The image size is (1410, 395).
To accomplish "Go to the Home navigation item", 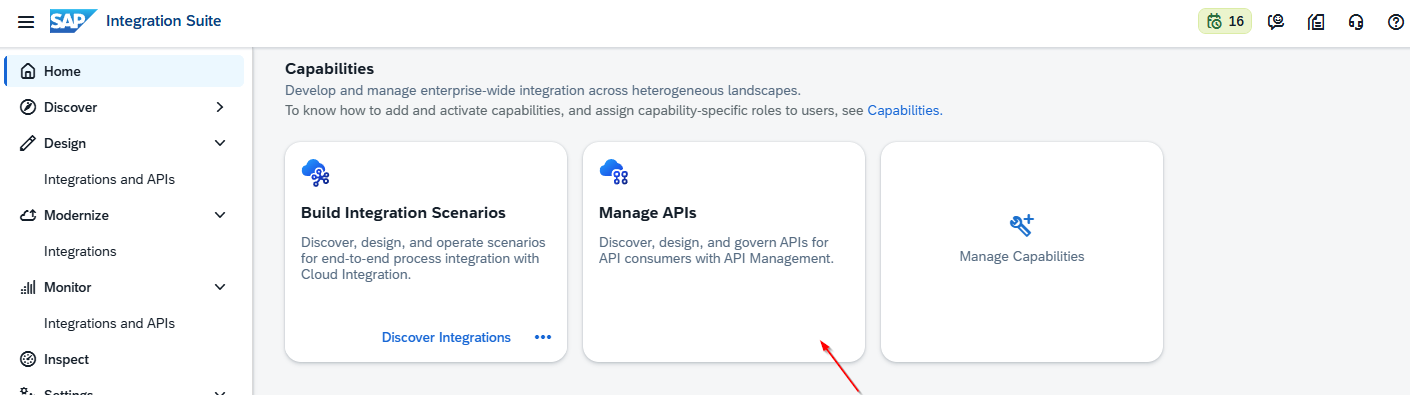I will pos(124,71).
